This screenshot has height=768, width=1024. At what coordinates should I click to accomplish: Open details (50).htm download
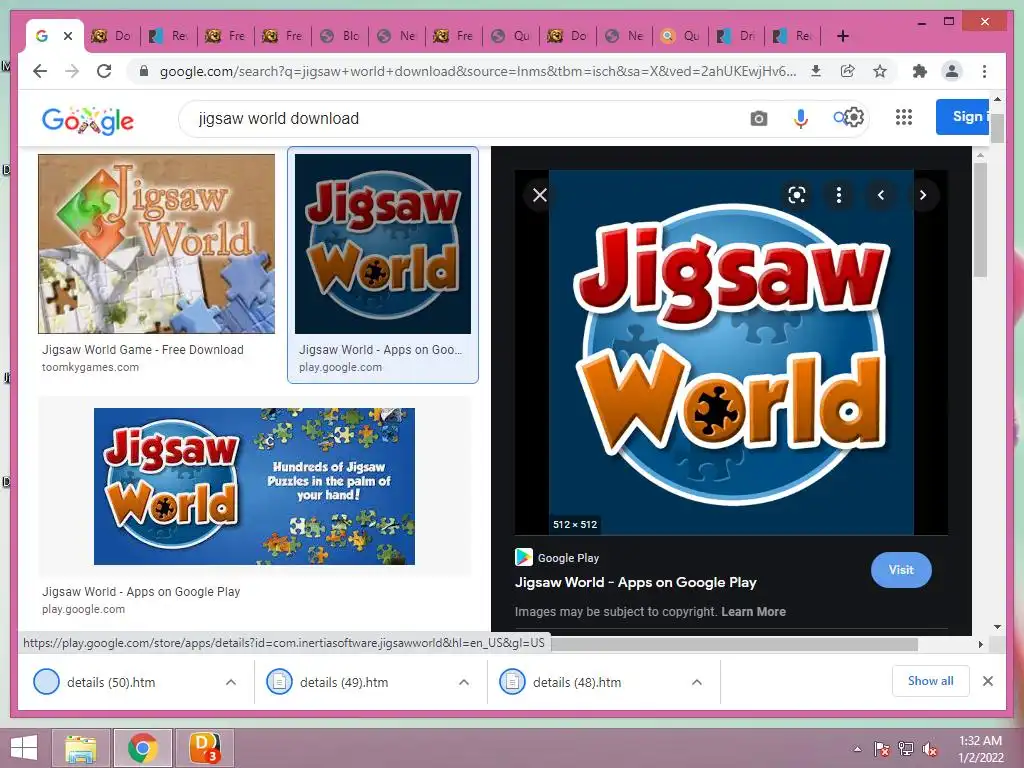(x=111, y=682)
